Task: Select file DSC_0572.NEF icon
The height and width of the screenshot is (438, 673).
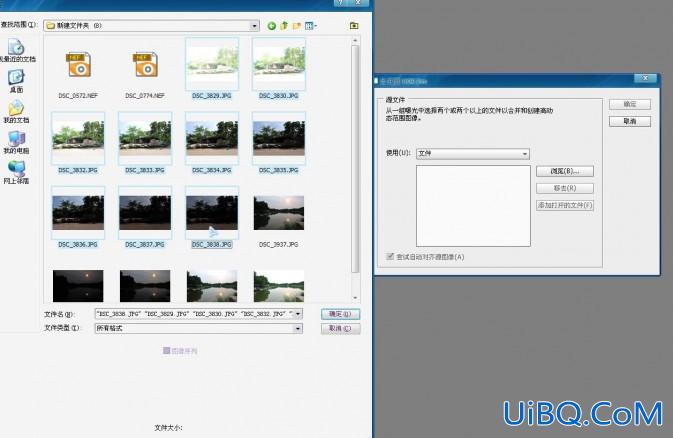Action: click(78, 64)
